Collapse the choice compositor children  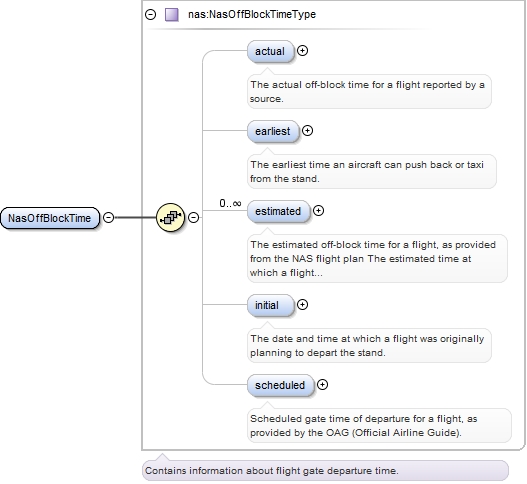(x=193, y=217)
